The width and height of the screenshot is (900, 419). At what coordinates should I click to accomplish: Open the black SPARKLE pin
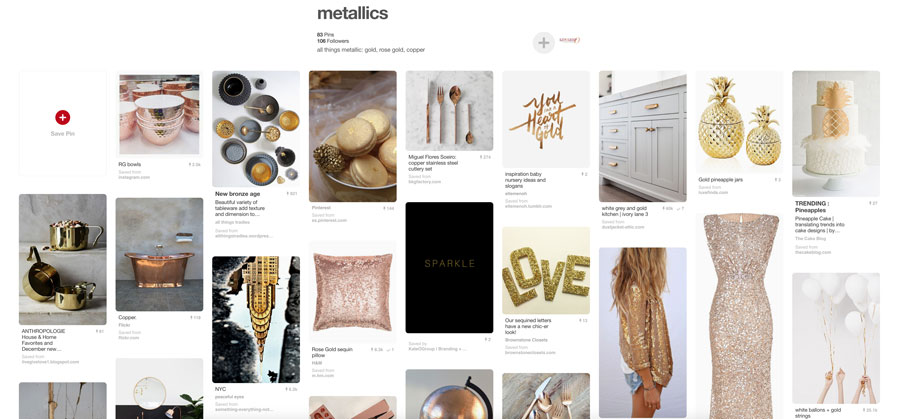[449, 267]
